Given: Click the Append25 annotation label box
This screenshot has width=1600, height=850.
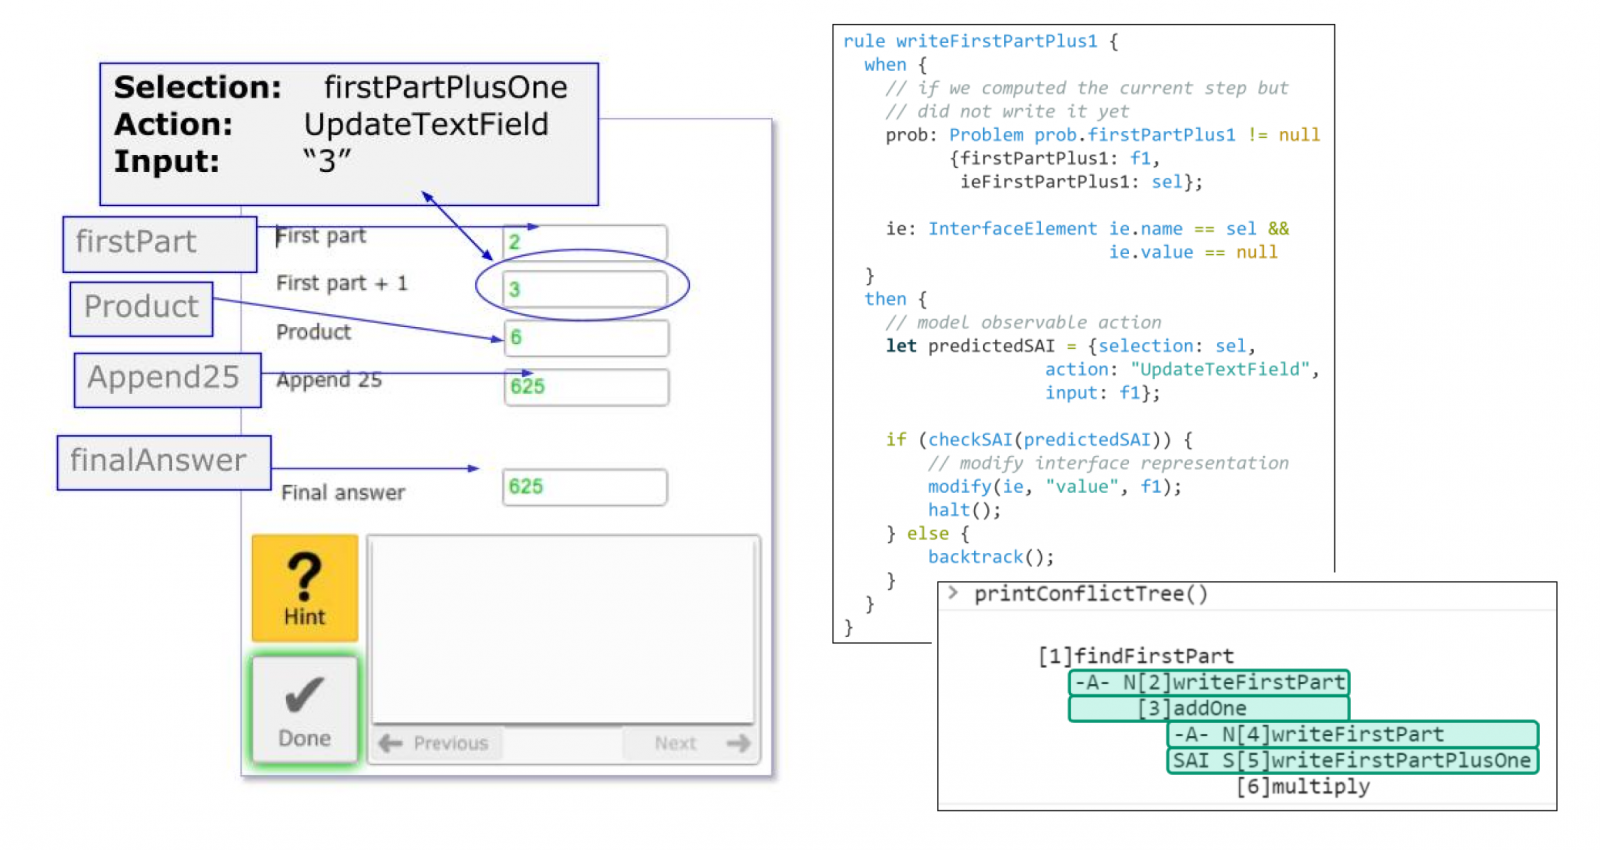Looking at the screenshot, I should pyautogui.click(x=167, y=380).
